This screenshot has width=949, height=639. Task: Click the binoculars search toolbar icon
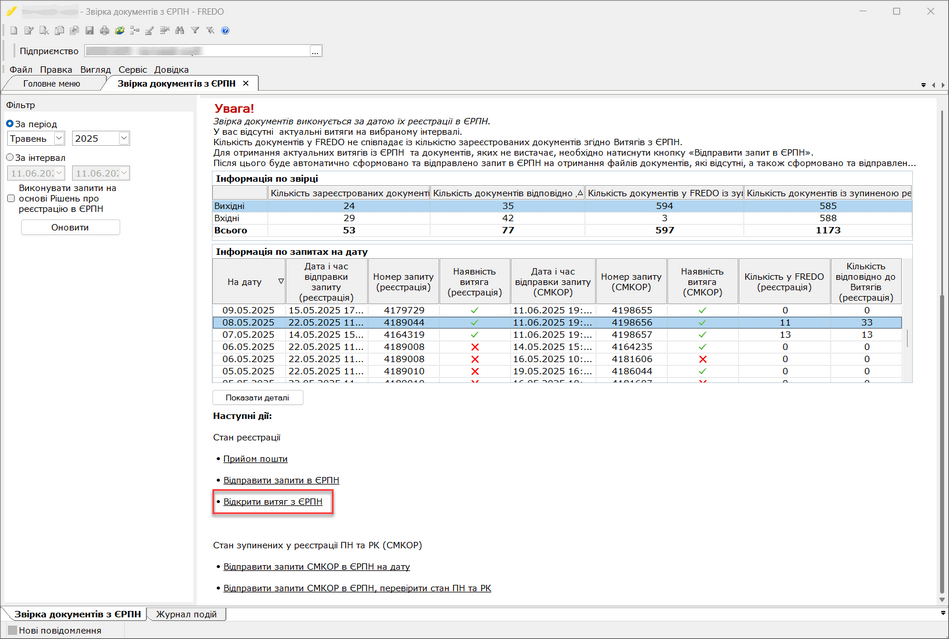point(180,30)
